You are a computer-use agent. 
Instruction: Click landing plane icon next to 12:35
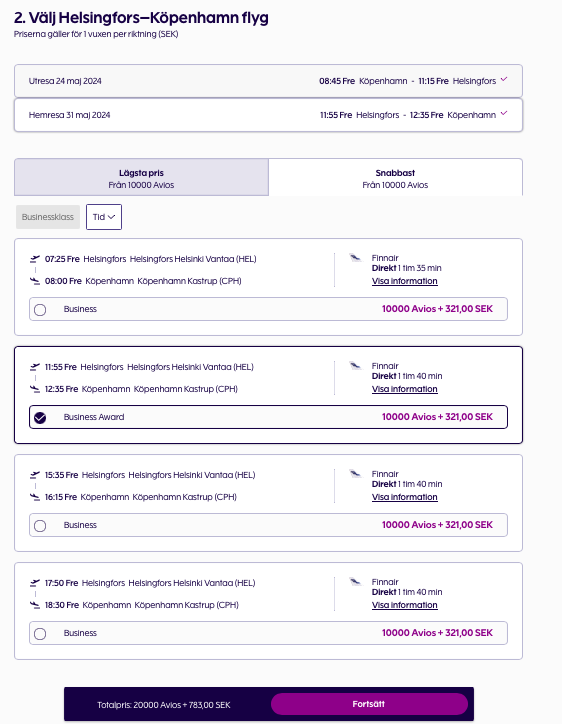coord(35,389)
